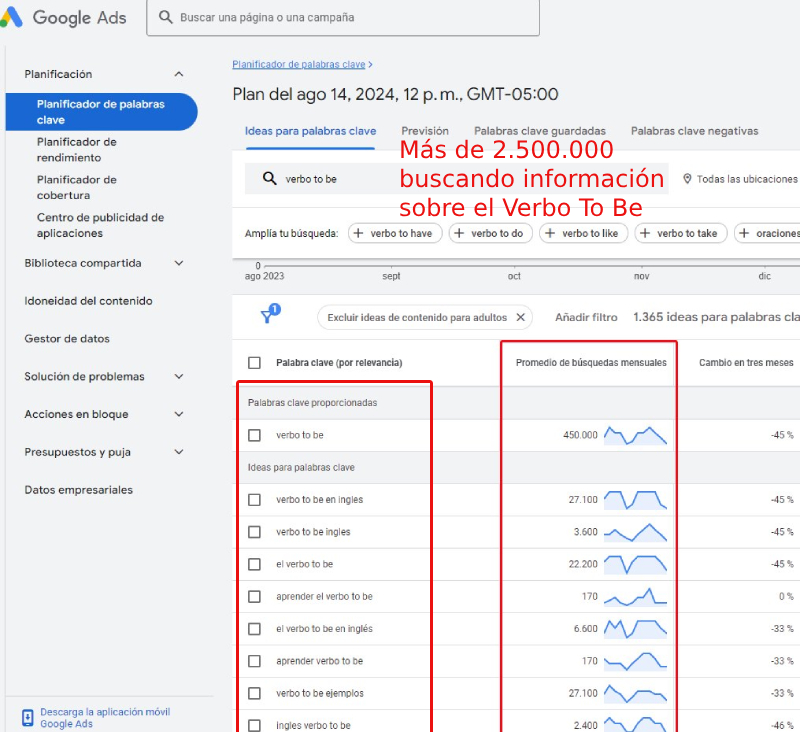800x732 pixels.
Task: Add 'verbo to have' to broaden search
Action: coord(395,233)
